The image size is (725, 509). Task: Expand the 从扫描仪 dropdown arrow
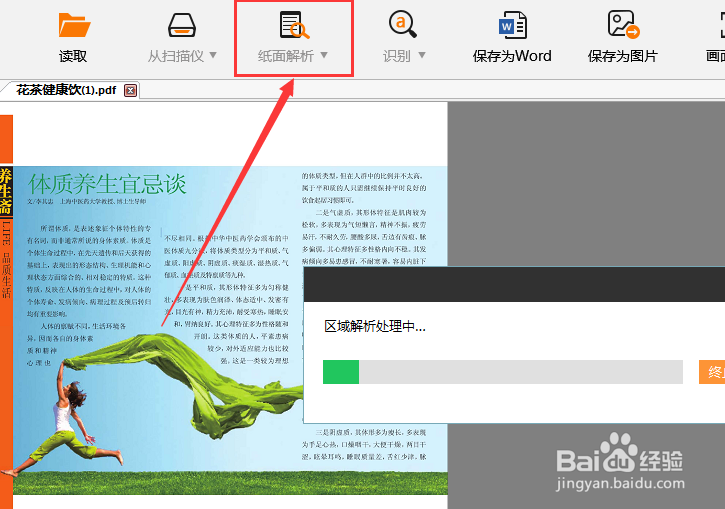pos(213,55)
